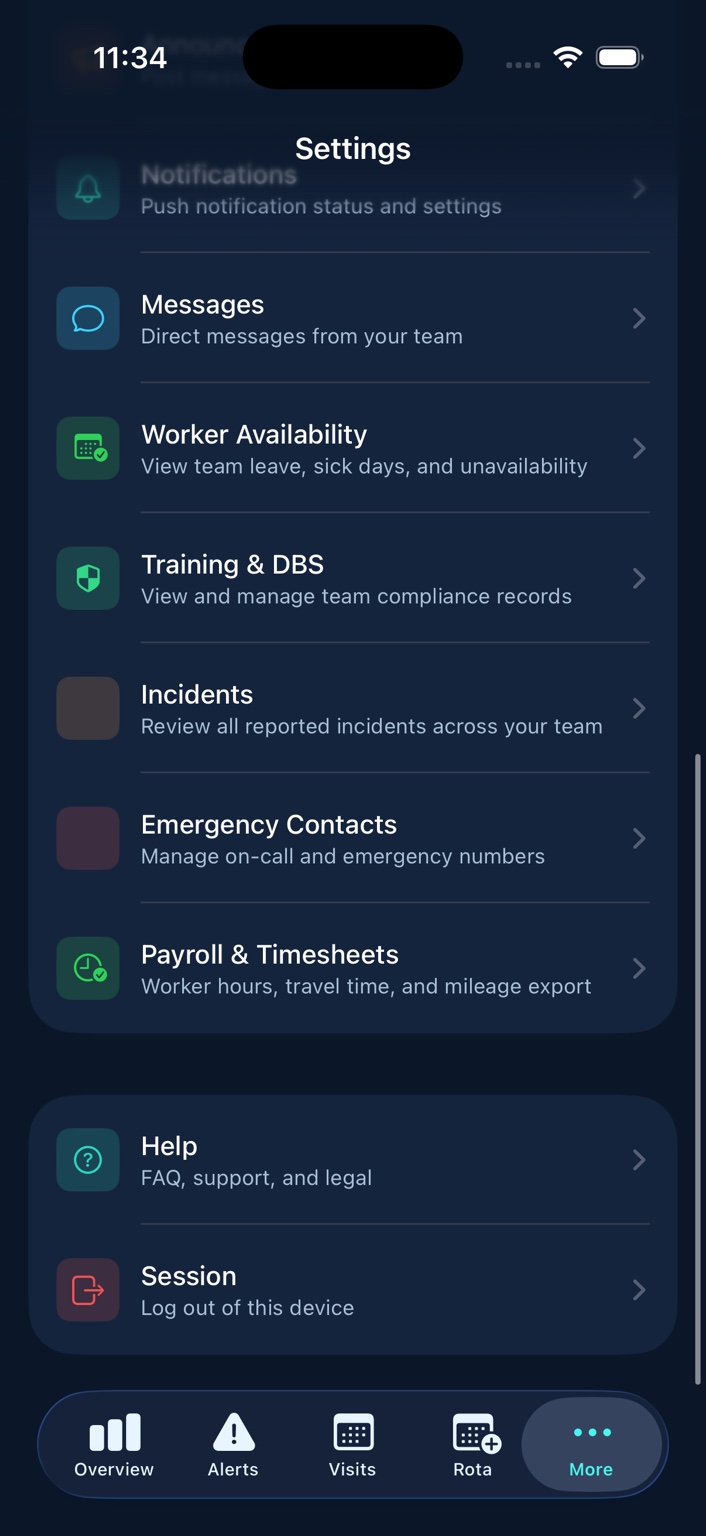The height and width of the screenshot is (1536, 706).
Task: Tap the Visits calendar icon
Action: (x=353, y=1432)
